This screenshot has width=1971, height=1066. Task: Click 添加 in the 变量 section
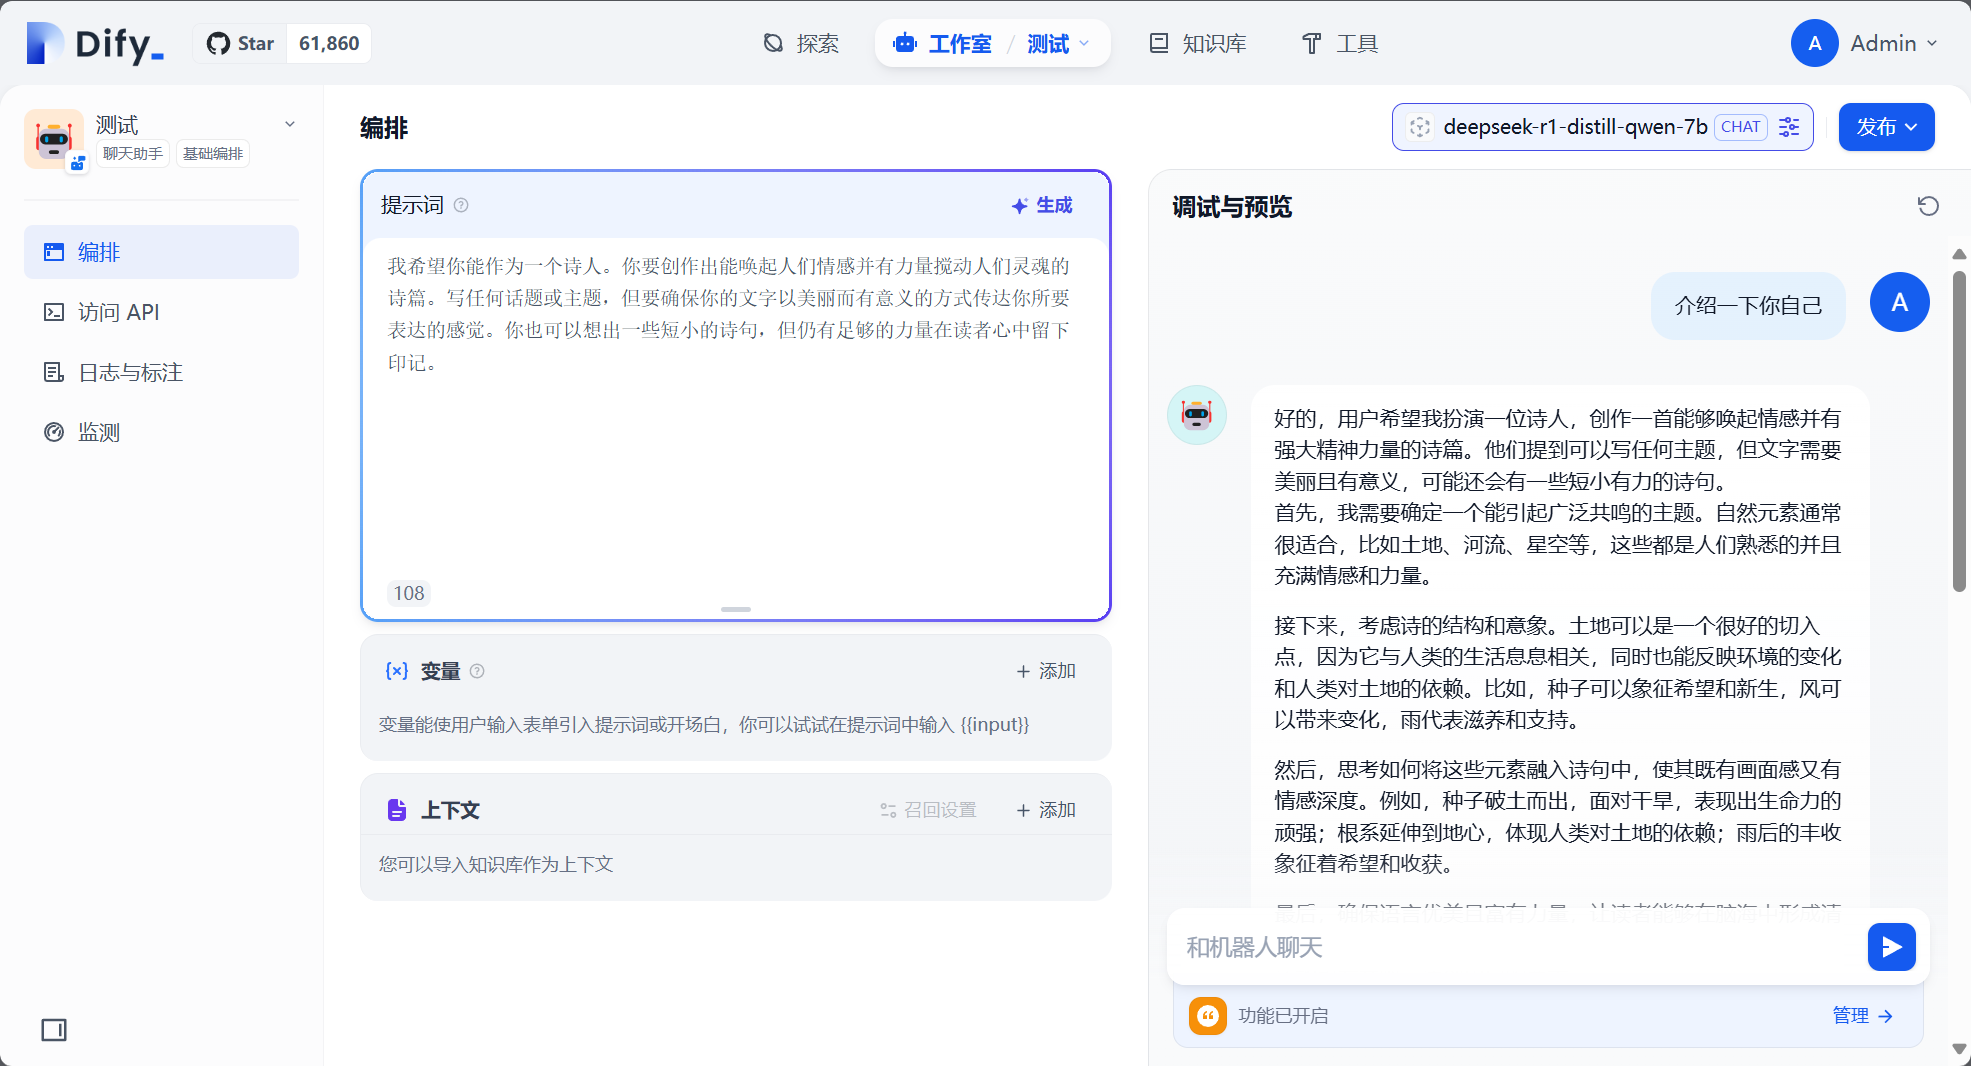(1046, 671)
